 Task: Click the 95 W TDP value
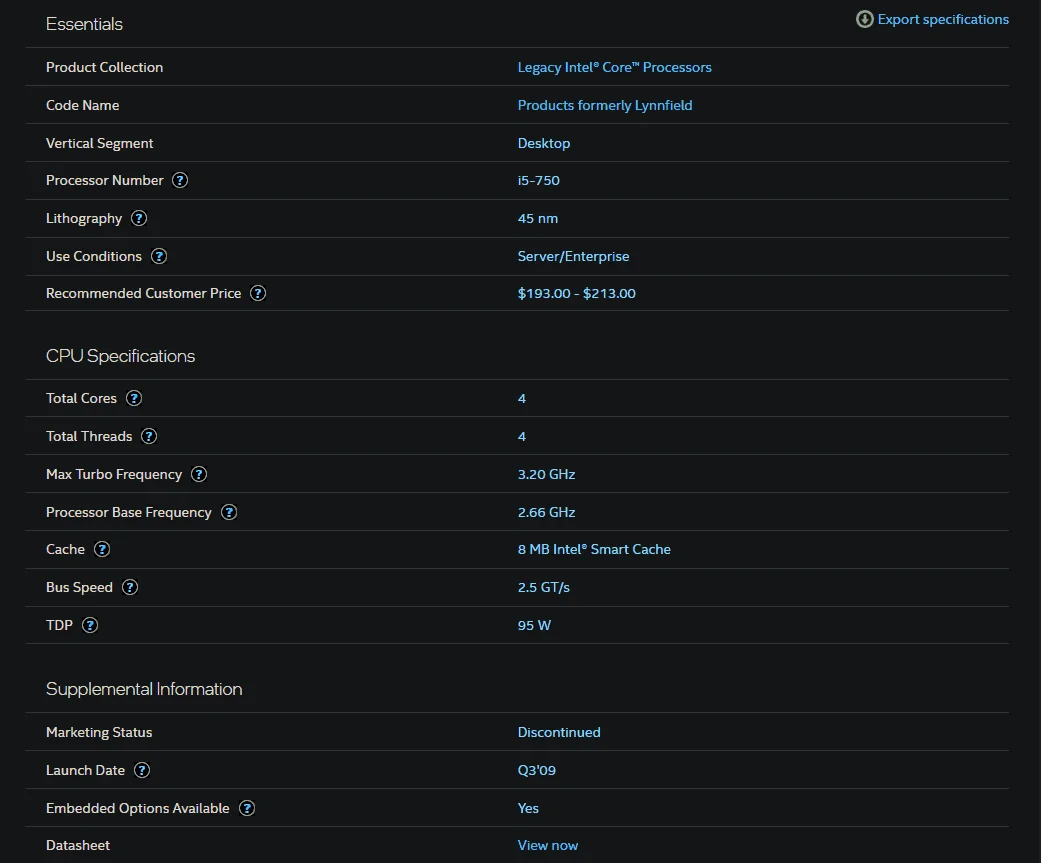pyautogui.click(x=534, y=625)
